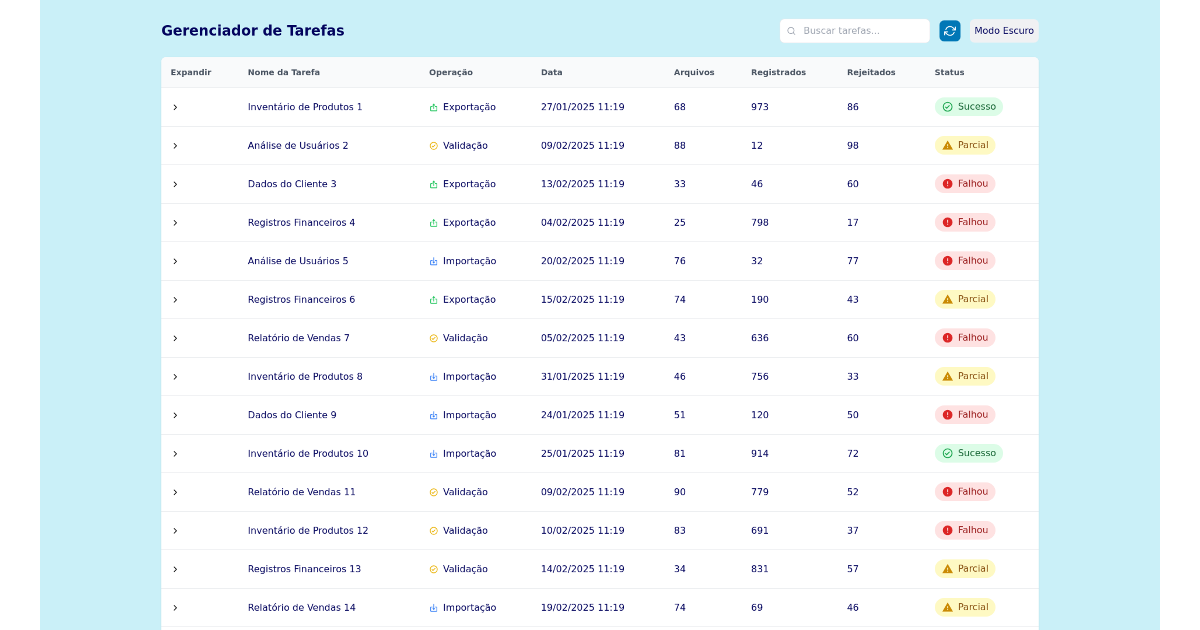
Task: Click the validation icon for Análise de Usuários 2
Action: point(433,146)
